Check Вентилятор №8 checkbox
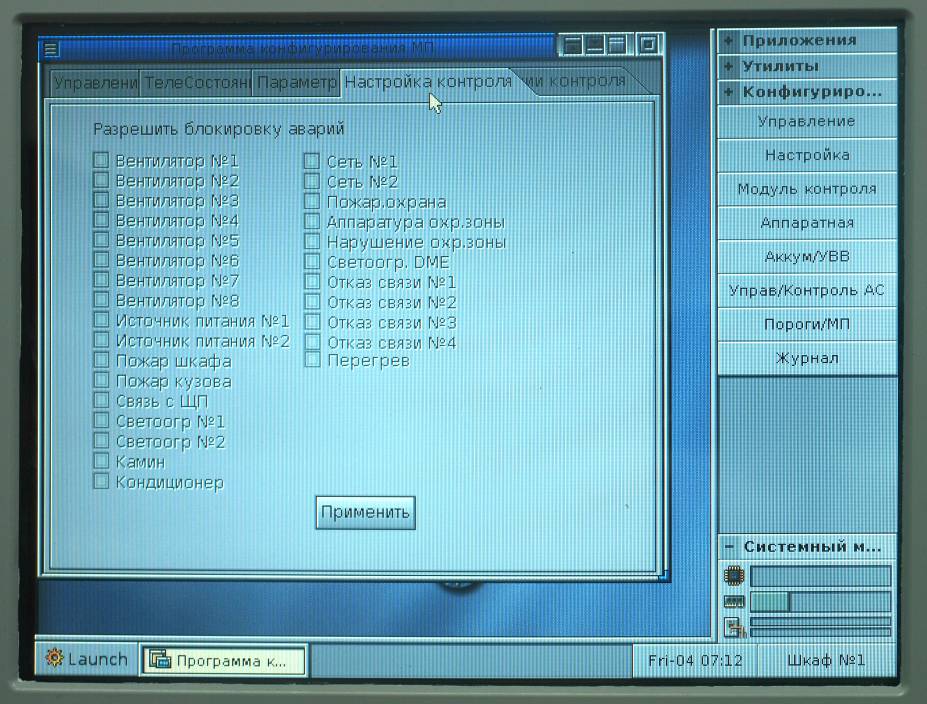 tap(101, 300)
